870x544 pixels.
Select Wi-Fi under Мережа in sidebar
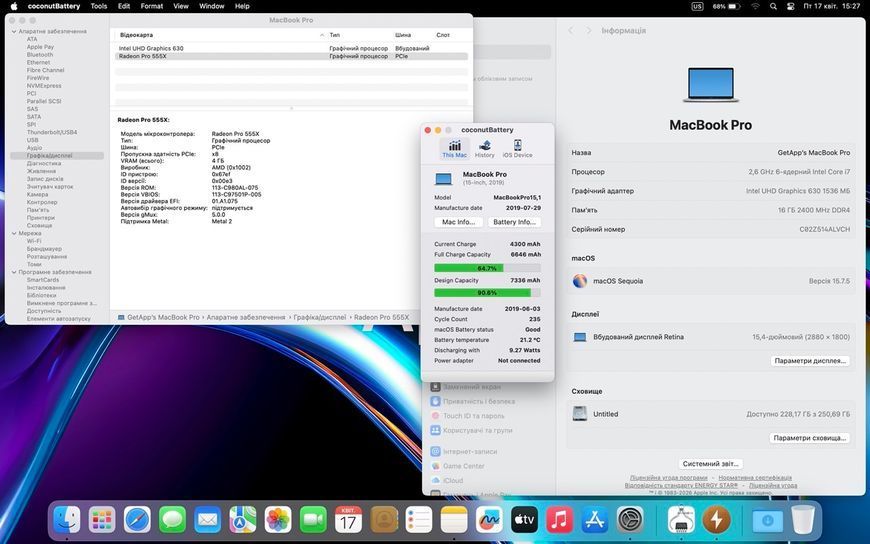coord(34,241)
